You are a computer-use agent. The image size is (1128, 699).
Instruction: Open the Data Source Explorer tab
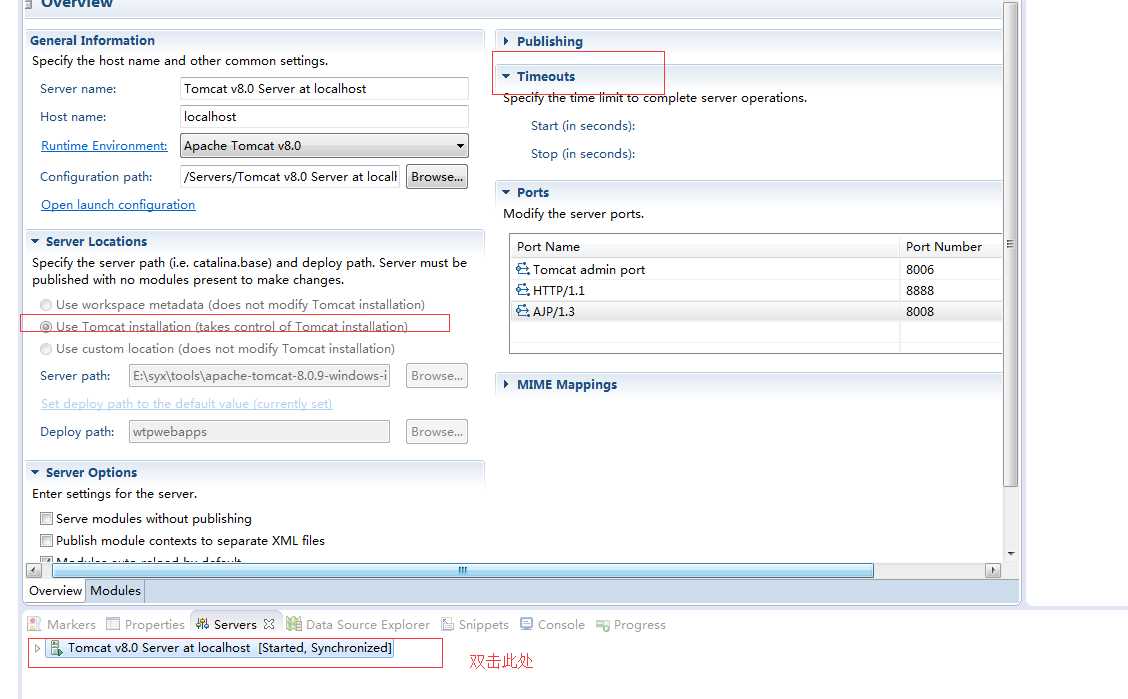pyautogui.click(x=358, y=624)
